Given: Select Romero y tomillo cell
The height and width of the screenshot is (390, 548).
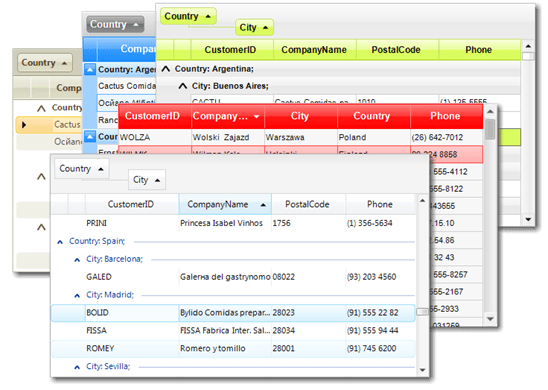Looking at the screenshot, I should [225, 349].
